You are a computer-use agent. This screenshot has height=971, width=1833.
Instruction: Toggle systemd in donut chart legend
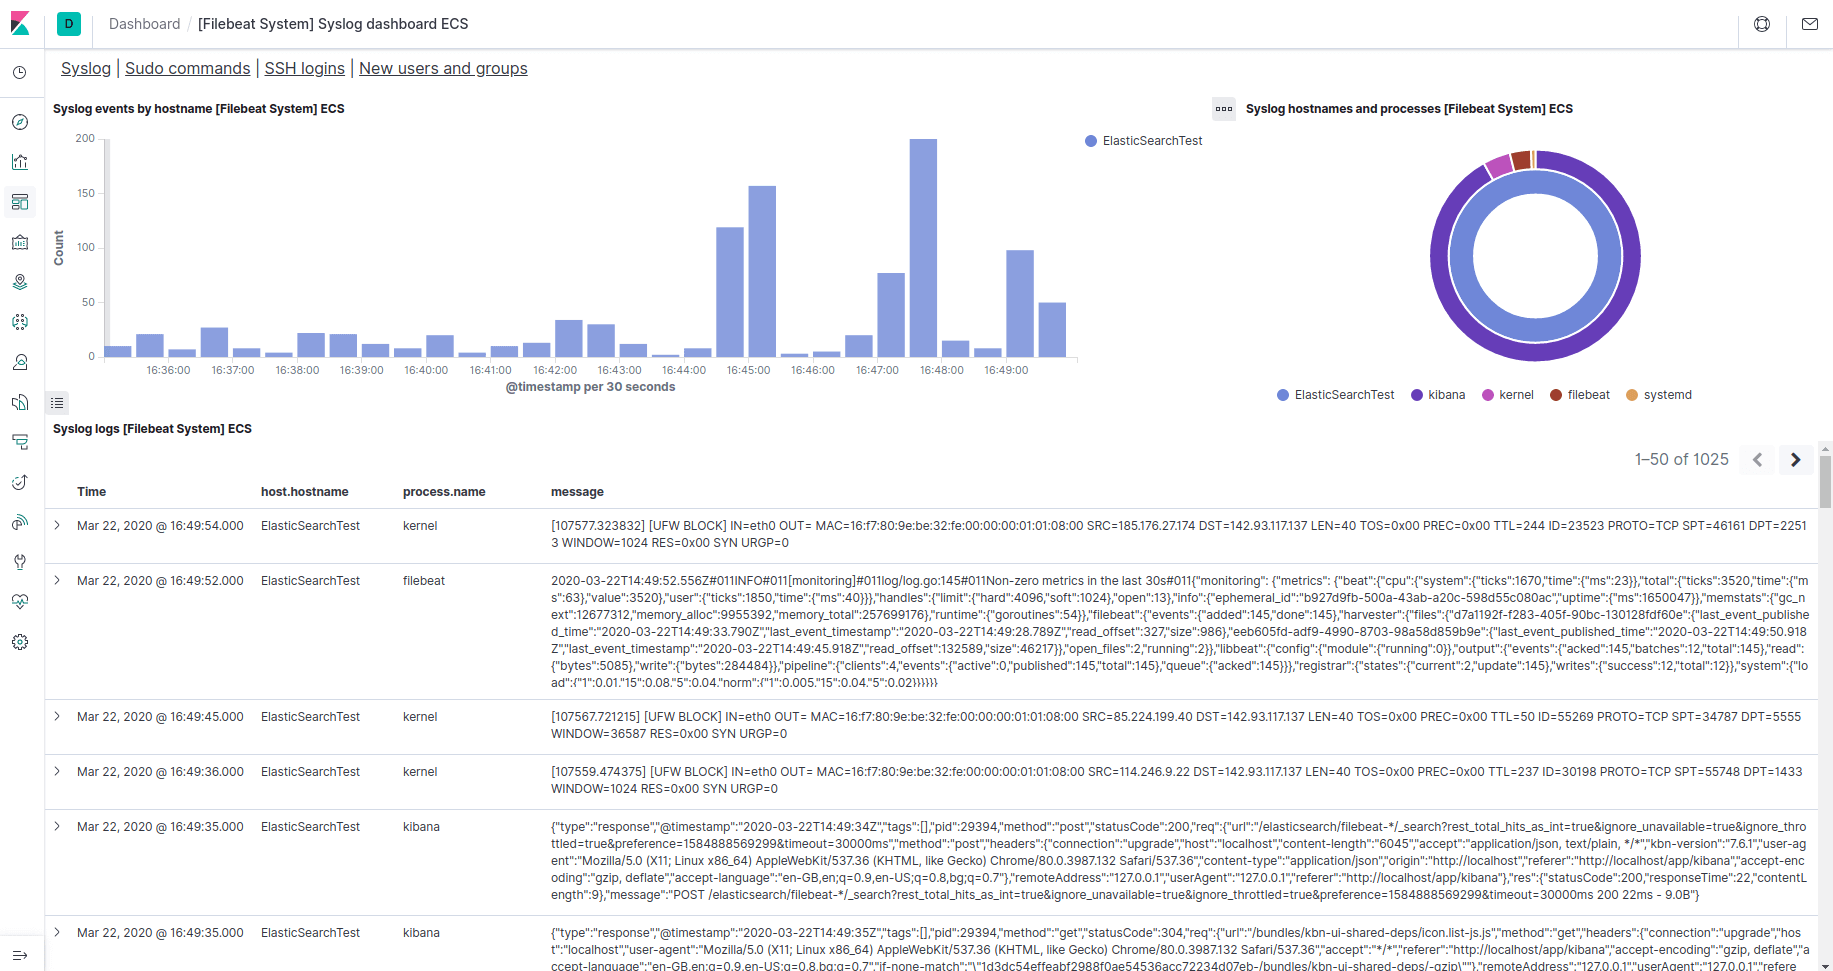click(x=1659, y=395)
